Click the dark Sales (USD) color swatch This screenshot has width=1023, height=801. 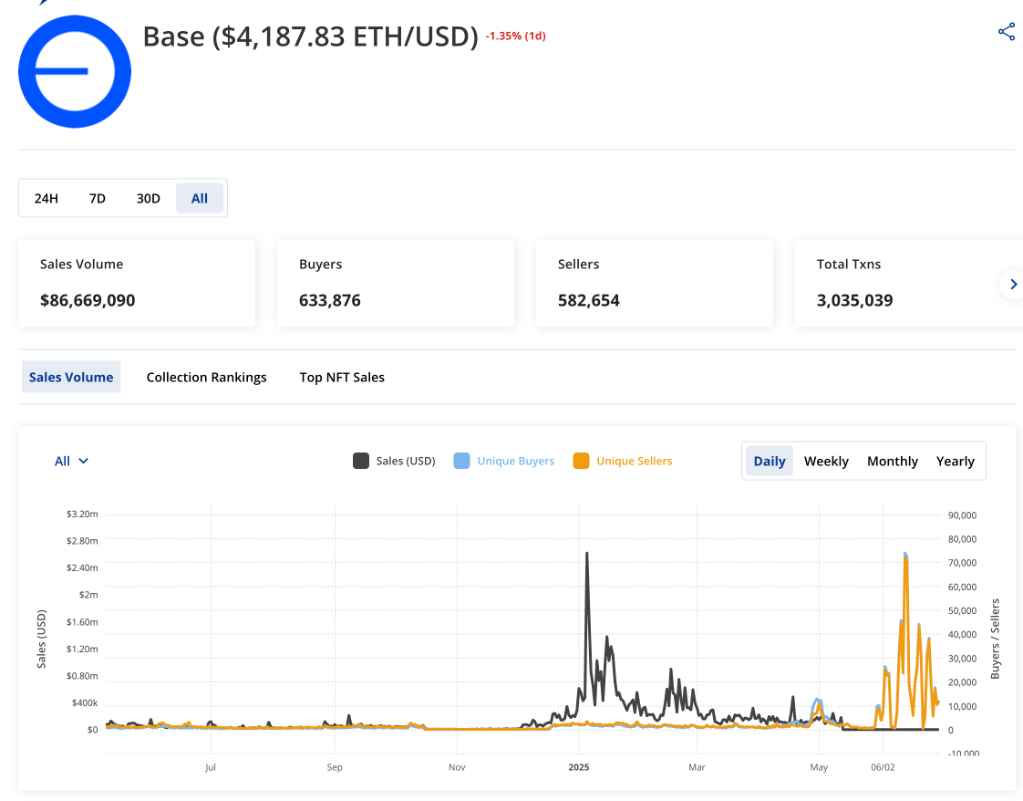point(361,461)
